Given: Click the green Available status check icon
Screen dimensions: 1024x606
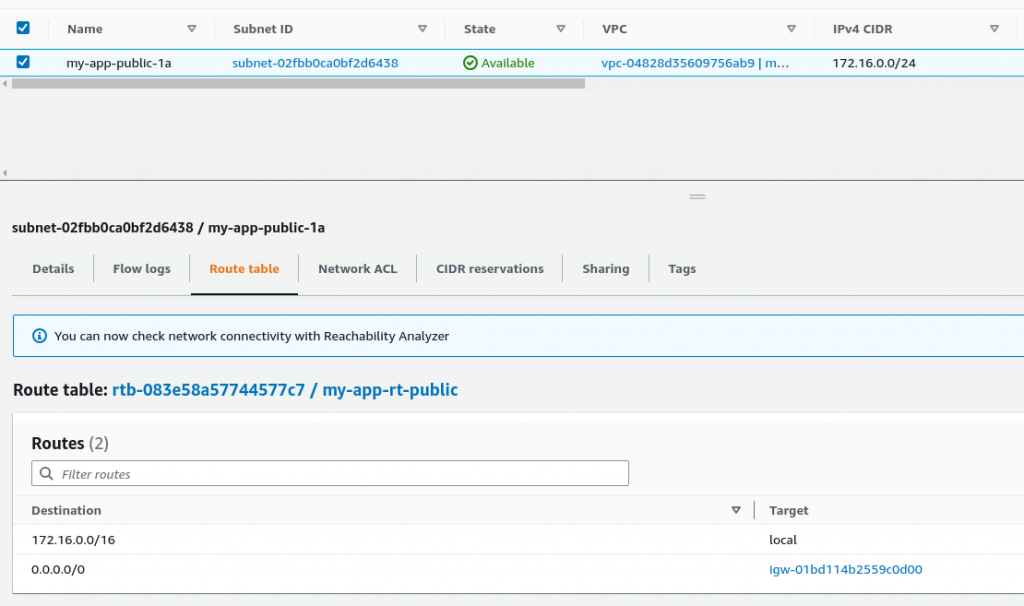Looking at the screenshot, I should click(470, 63).
